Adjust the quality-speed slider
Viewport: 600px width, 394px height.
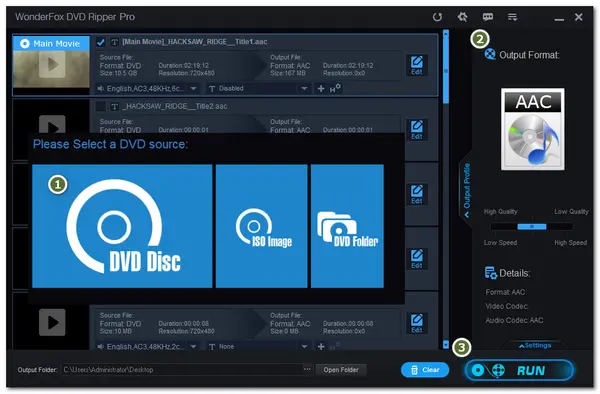tap(532, 227)
